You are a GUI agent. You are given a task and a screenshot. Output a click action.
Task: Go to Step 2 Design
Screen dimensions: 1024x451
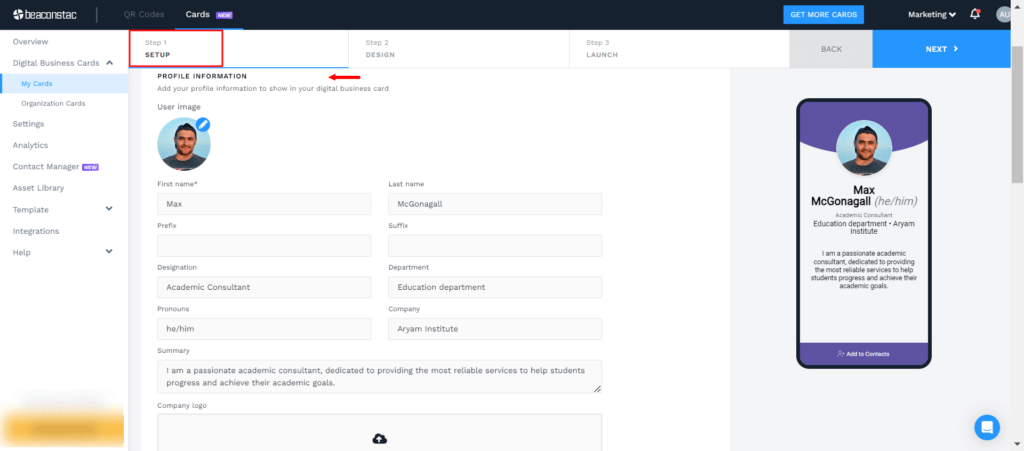[x=458, y=48]
